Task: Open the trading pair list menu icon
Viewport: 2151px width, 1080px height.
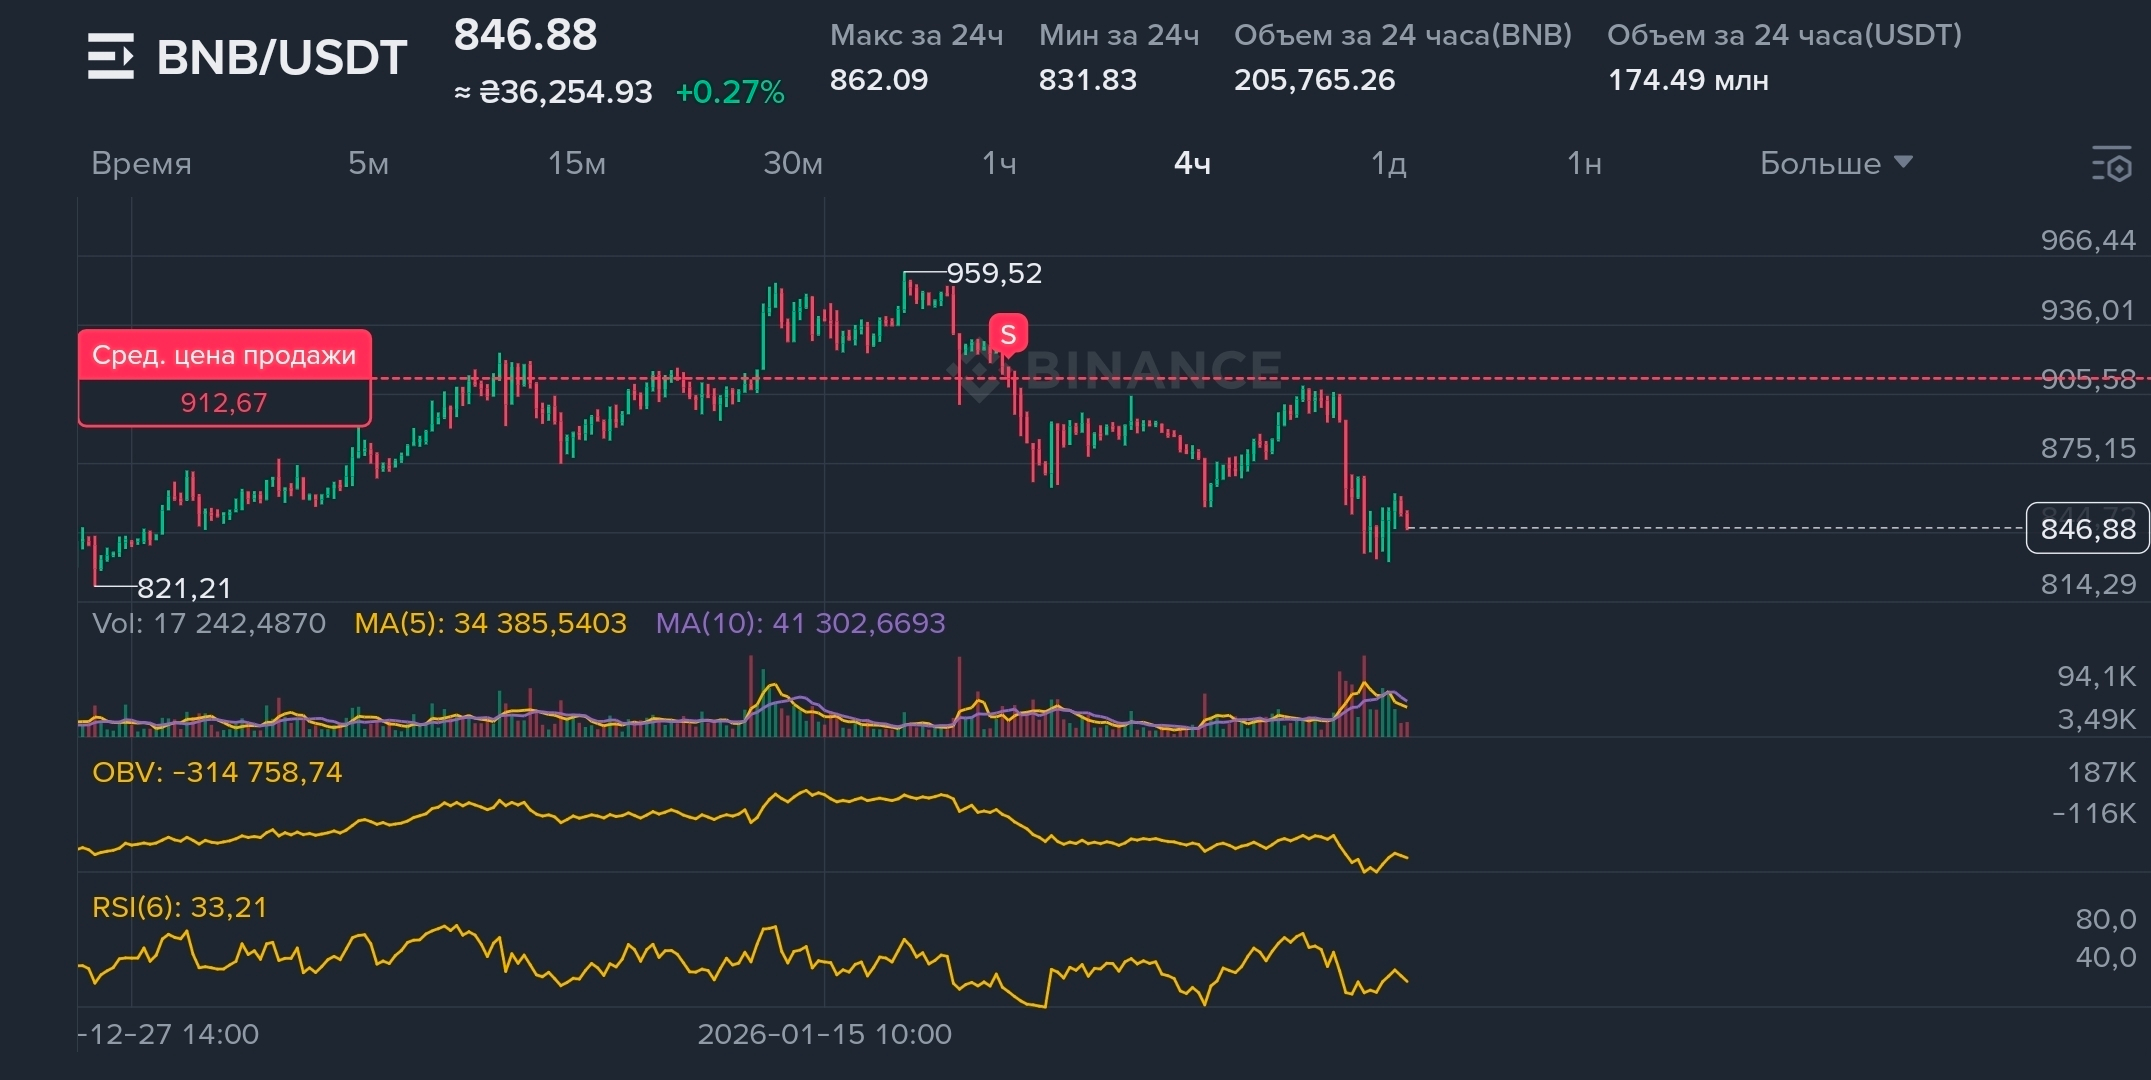Action: (x=110, y=56)
